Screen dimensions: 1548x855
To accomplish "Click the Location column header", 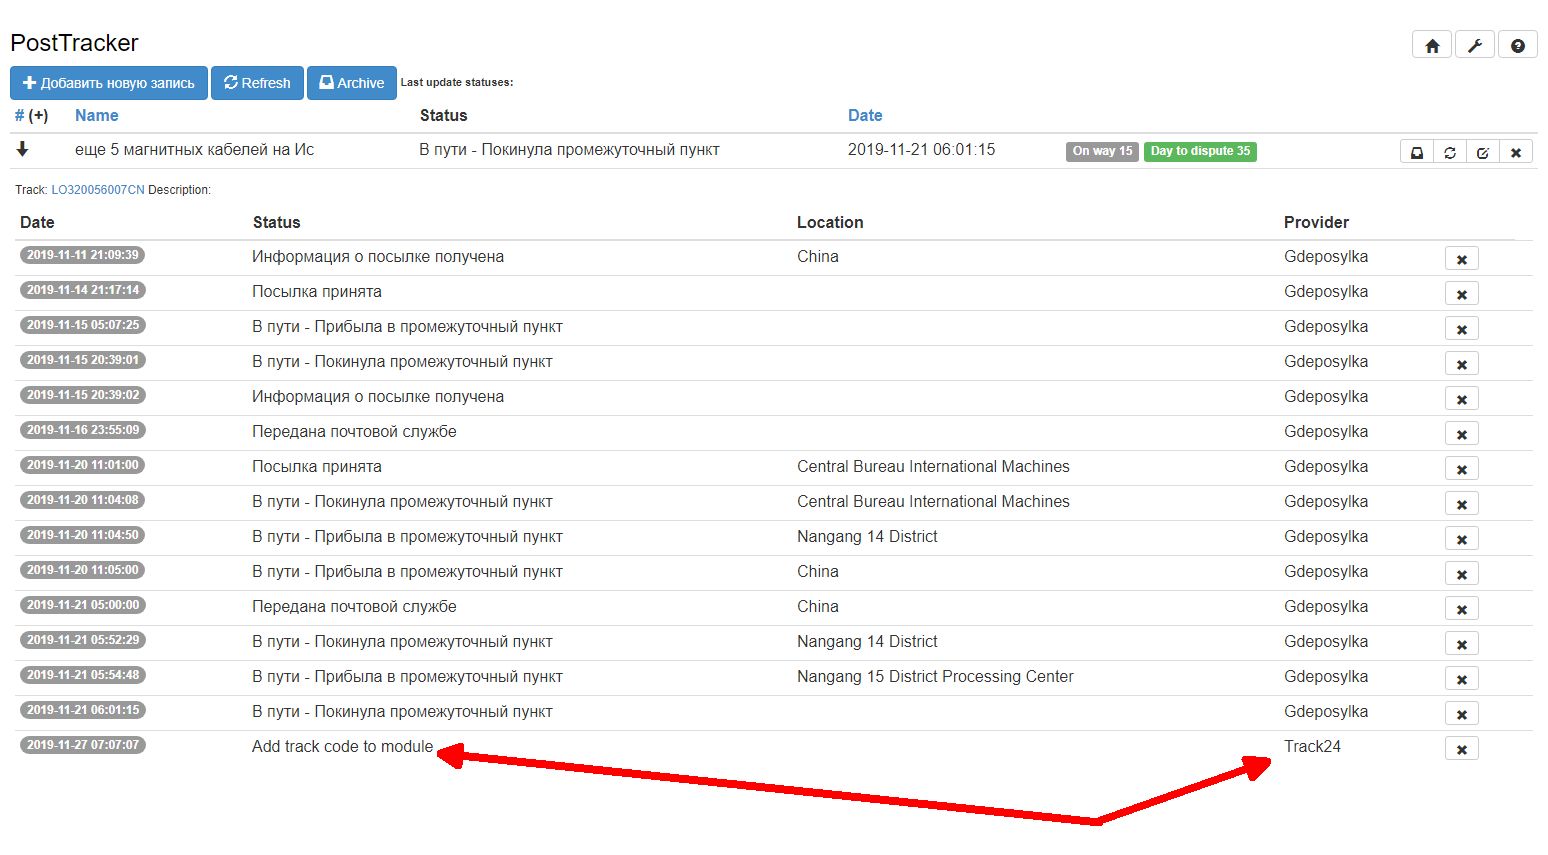I will (830, 222).
